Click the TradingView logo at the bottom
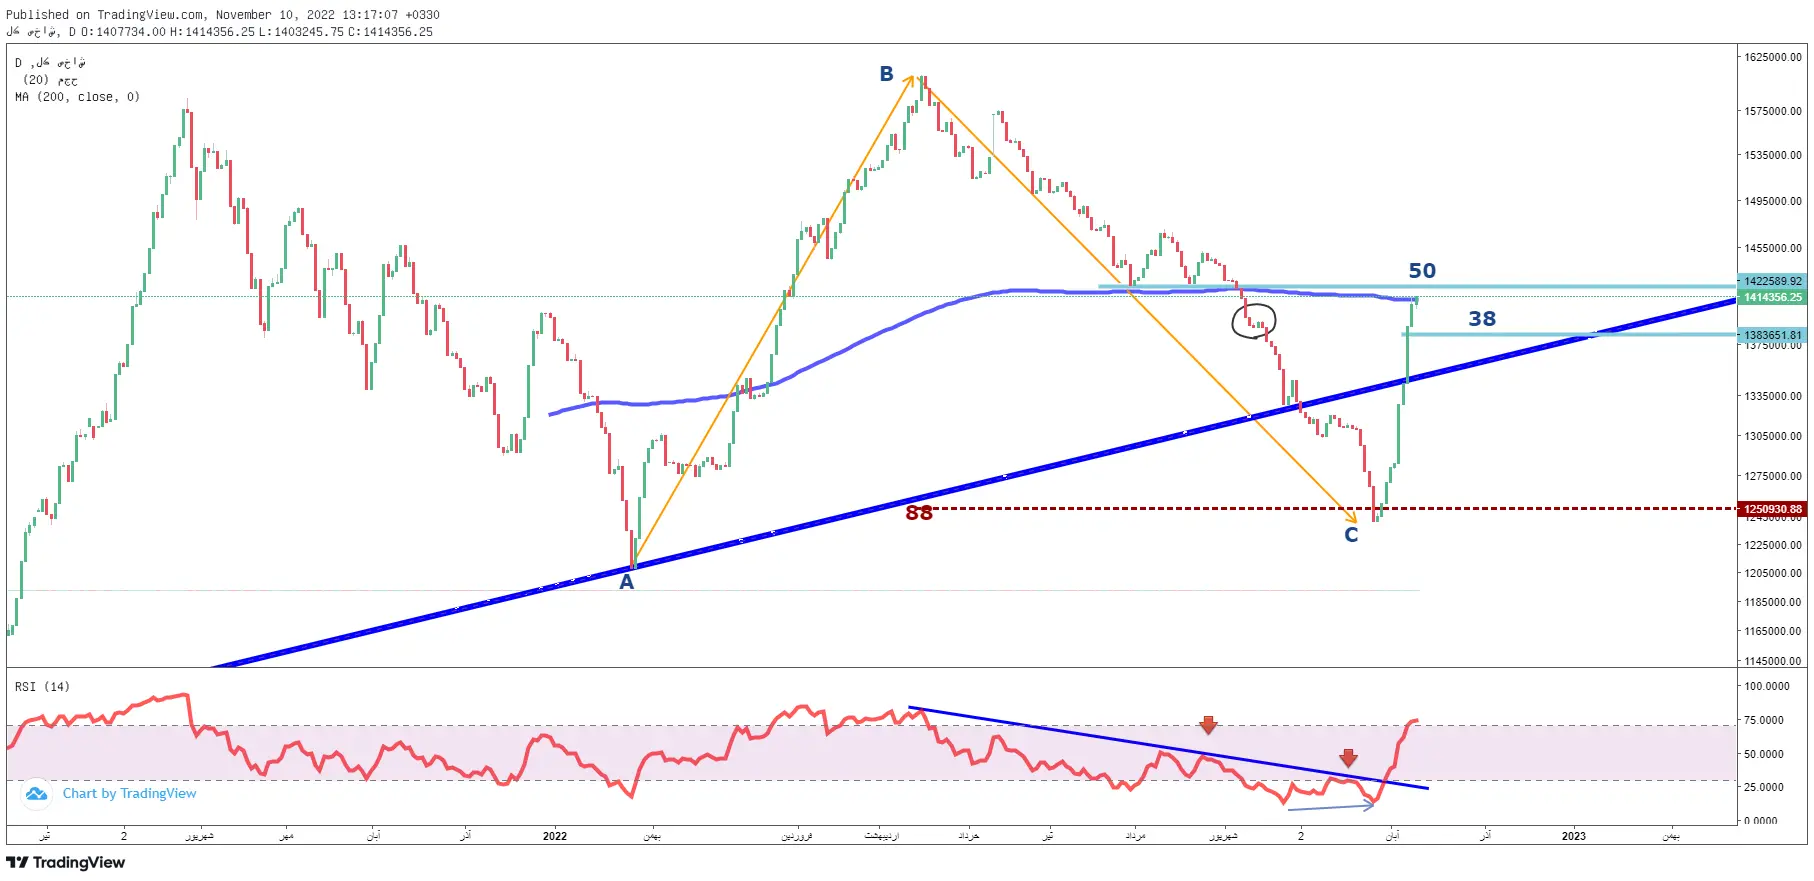 pos(66,862)
